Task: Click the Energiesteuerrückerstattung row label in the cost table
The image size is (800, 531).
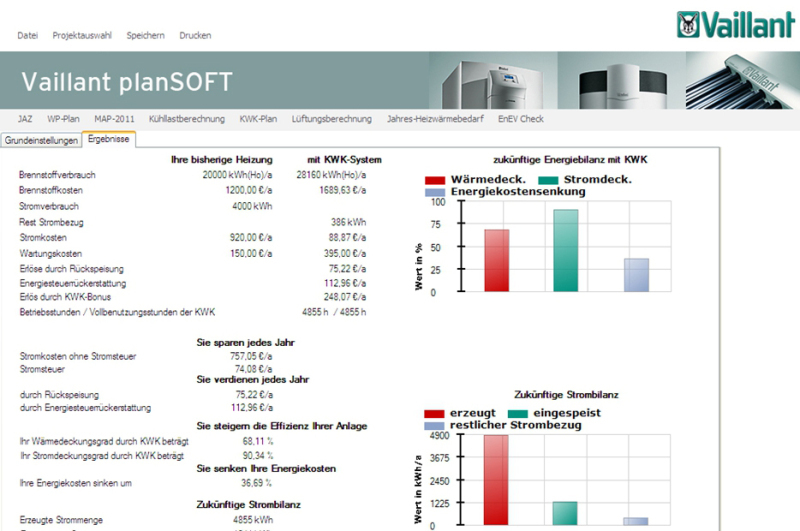Action: pos(72,283)
